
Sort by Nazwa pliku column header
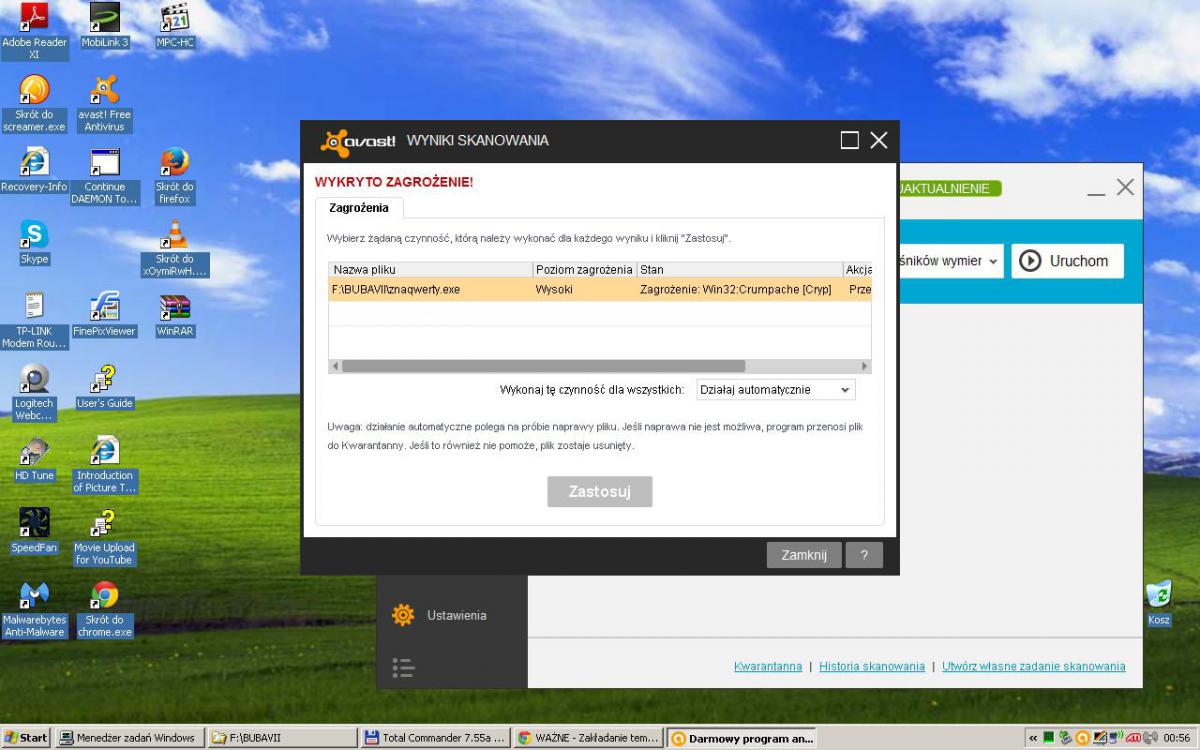[430, 270]
